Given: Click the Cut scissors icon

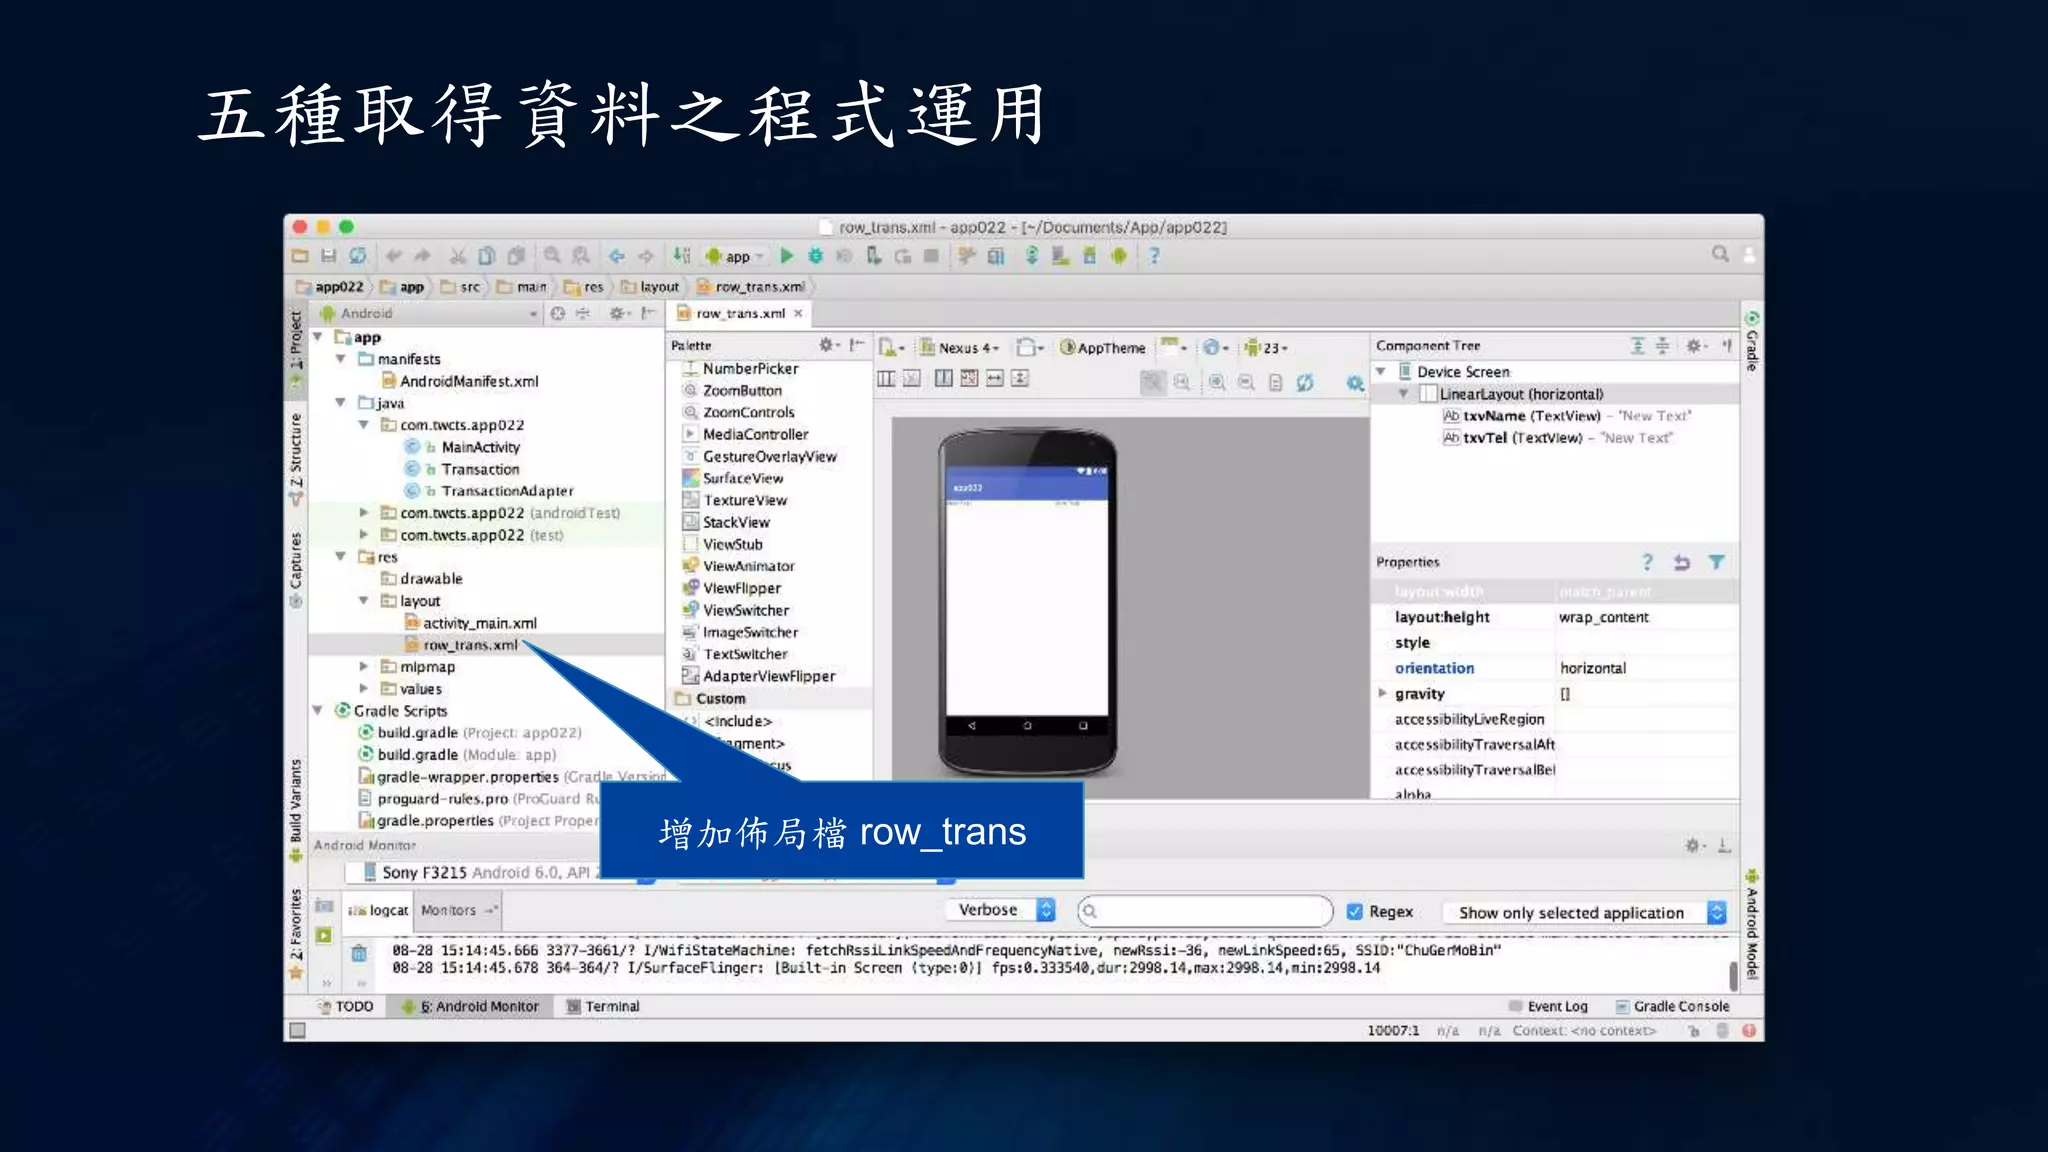Looking at the screenshot, I should 457,256.
